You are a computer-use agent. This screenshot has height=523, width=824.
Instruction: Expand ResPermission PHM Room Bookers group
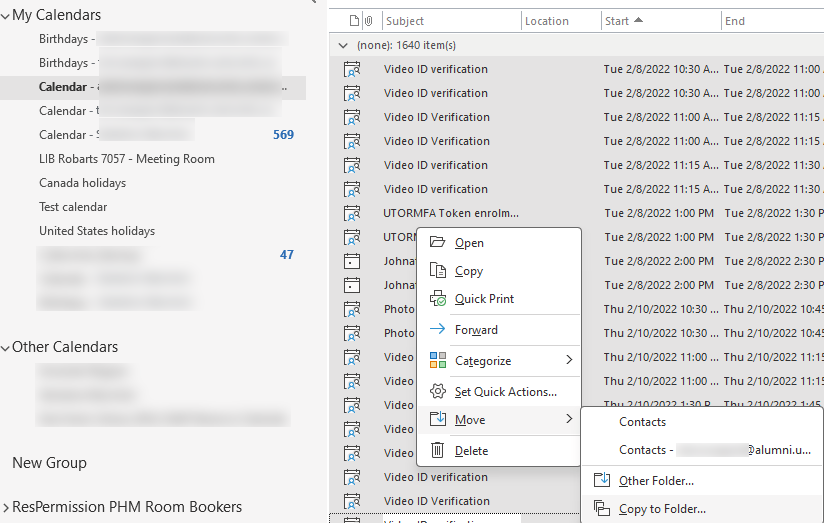coord(6,508)
